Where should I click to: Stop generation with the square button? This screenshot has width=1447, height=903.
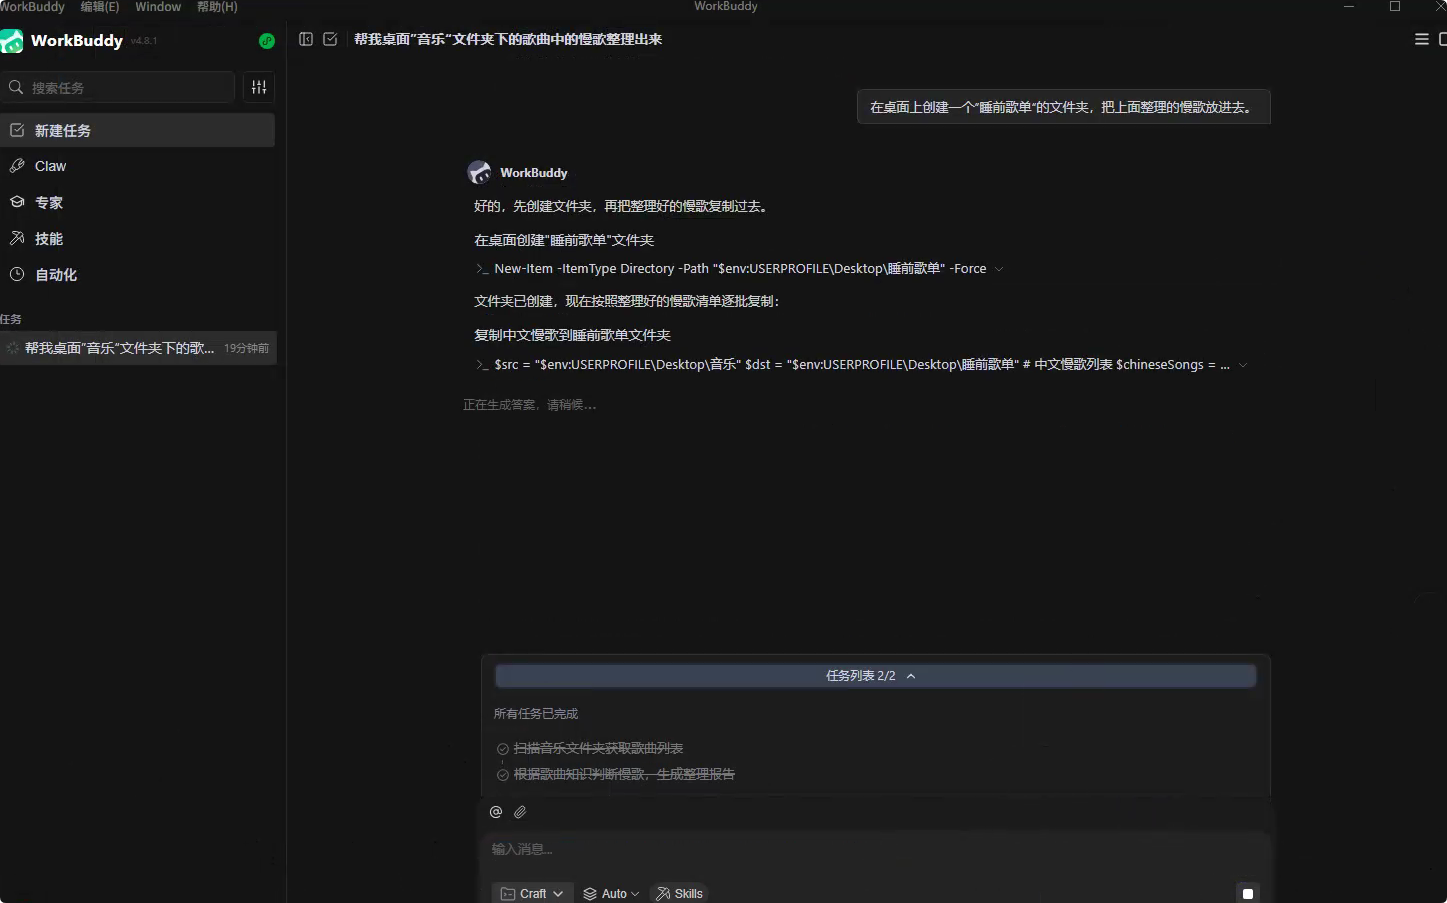pyautogui.click(x=1247, y=893)
